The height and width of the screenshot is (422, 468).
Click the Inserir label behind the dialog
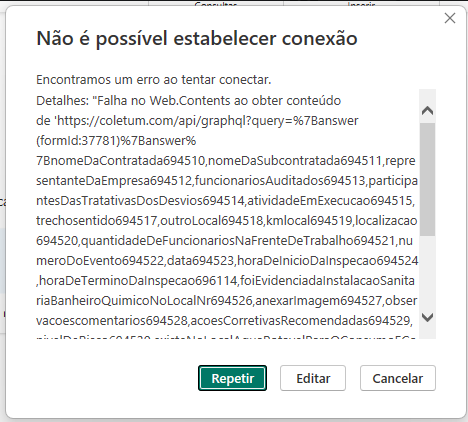tap(361, 4)
